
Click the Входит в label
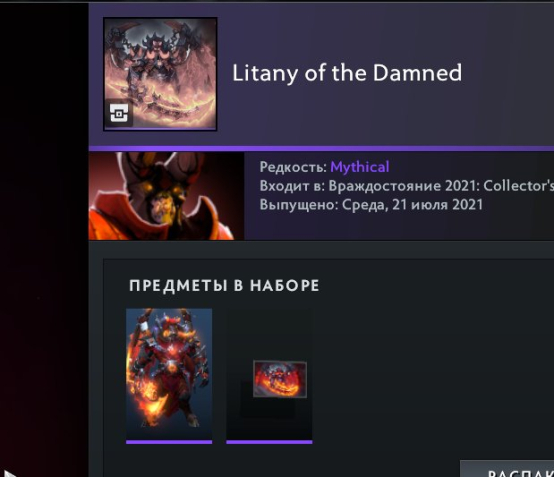coord(292,186)
